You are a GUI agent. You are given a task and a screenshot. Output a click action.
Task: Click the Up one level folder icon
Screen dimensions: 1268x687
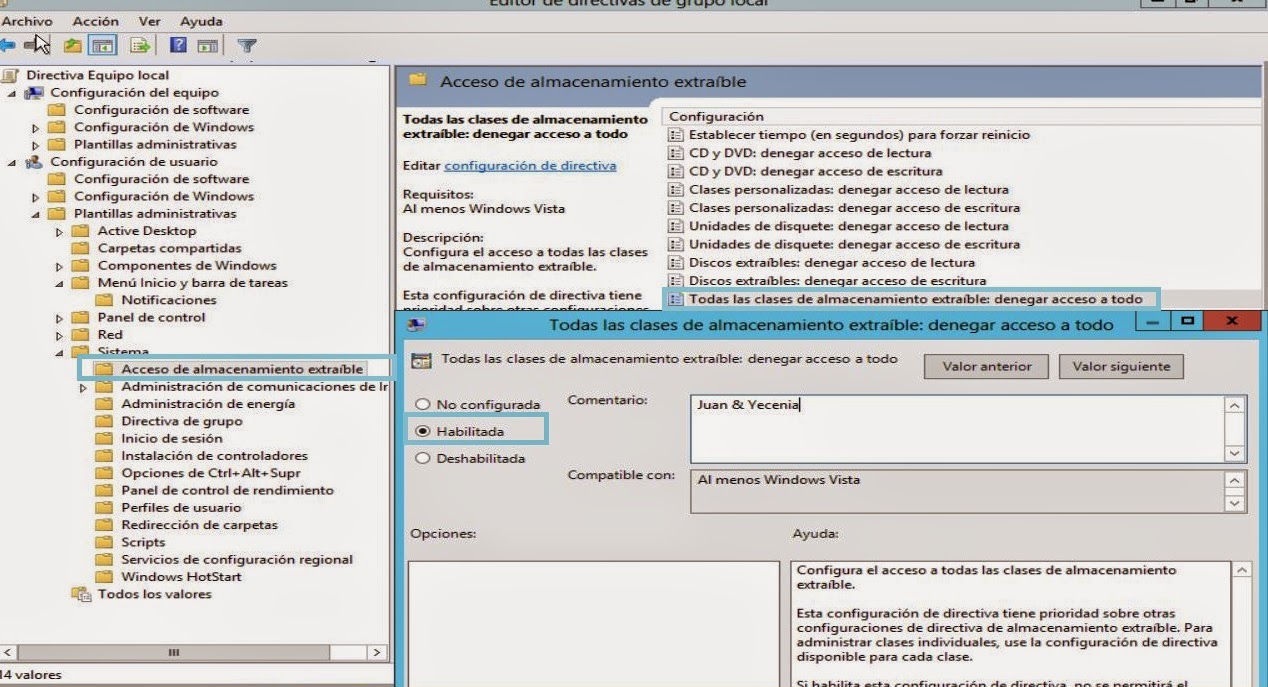pos(73,45)
